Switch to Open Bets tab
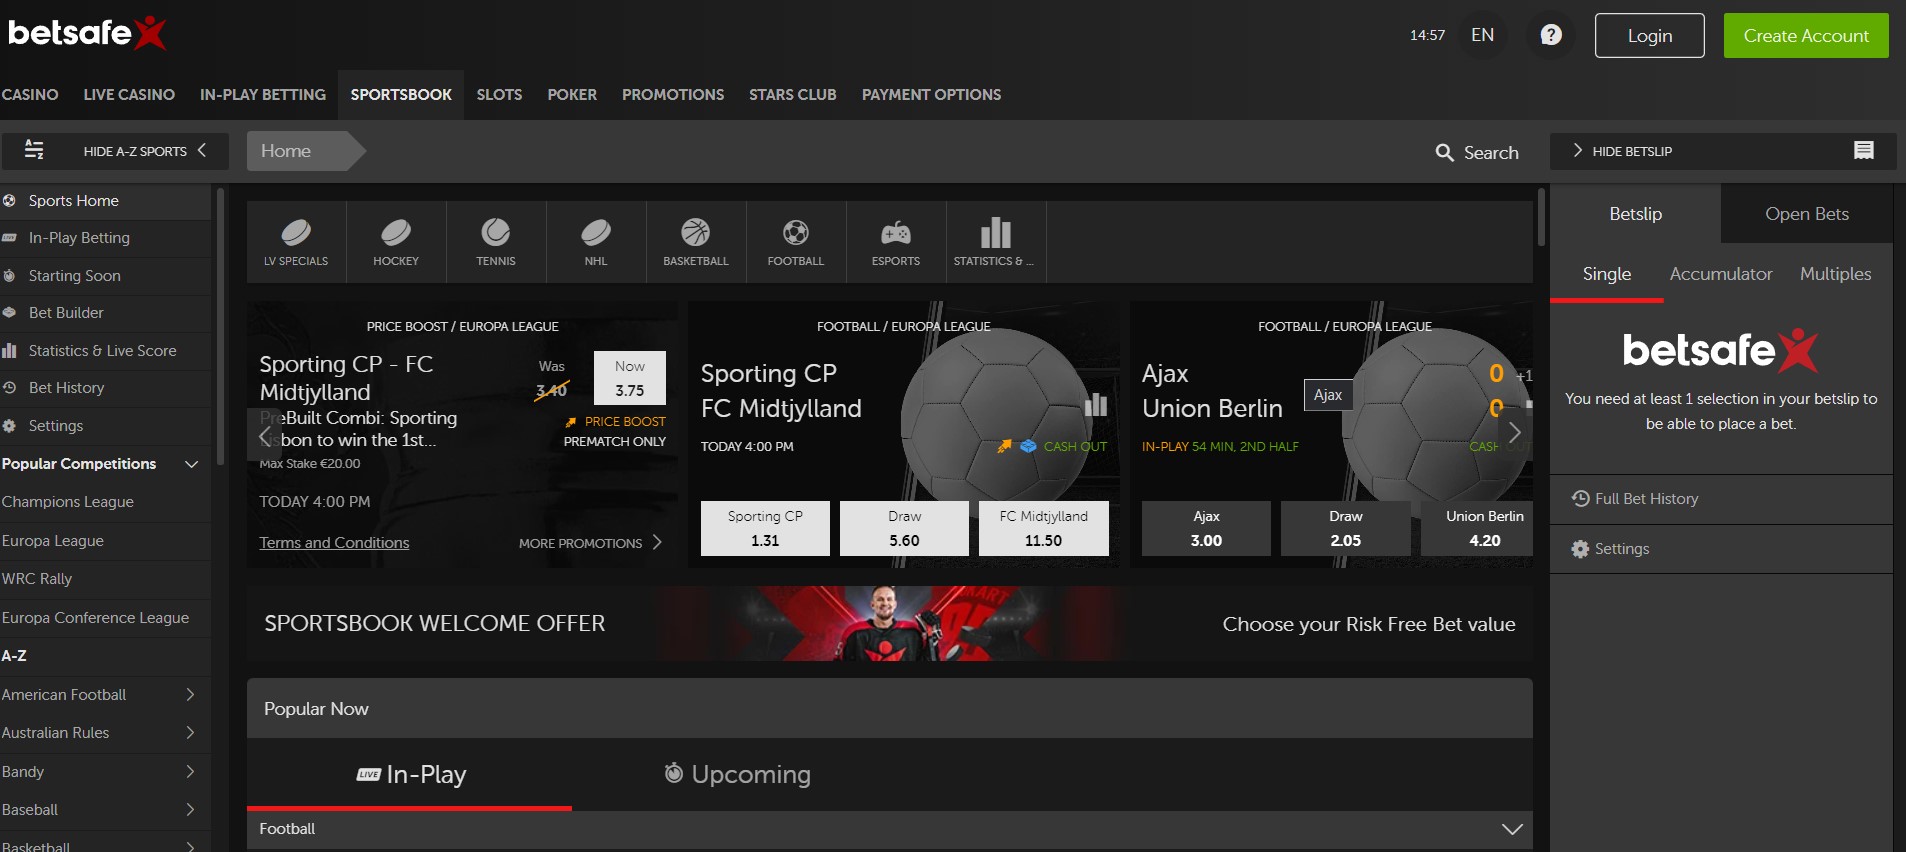Image resolution: width=1906 pixels, height=852 pixels. 1807,214
